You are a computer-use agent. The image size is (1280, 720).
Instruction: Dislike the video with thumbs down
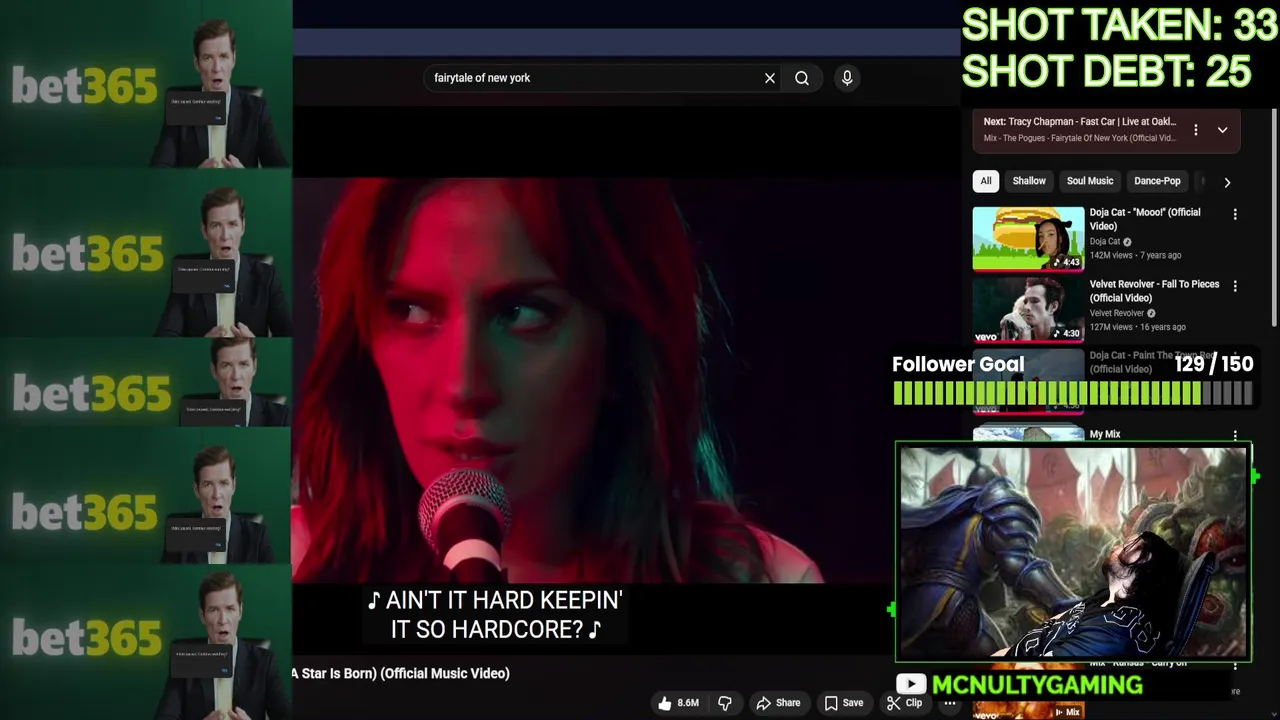point(725,703)
